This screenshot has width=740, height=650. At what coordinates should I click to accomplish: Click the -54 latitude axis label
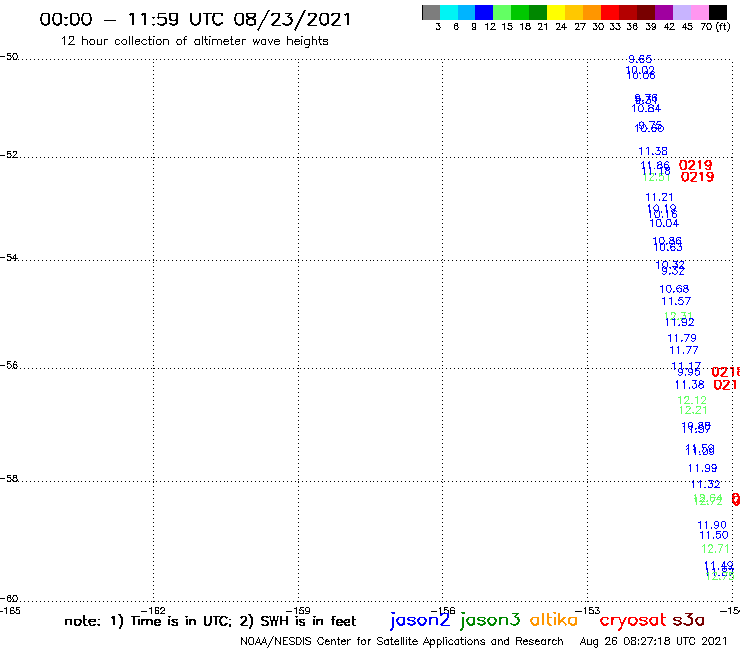point(9,257)
